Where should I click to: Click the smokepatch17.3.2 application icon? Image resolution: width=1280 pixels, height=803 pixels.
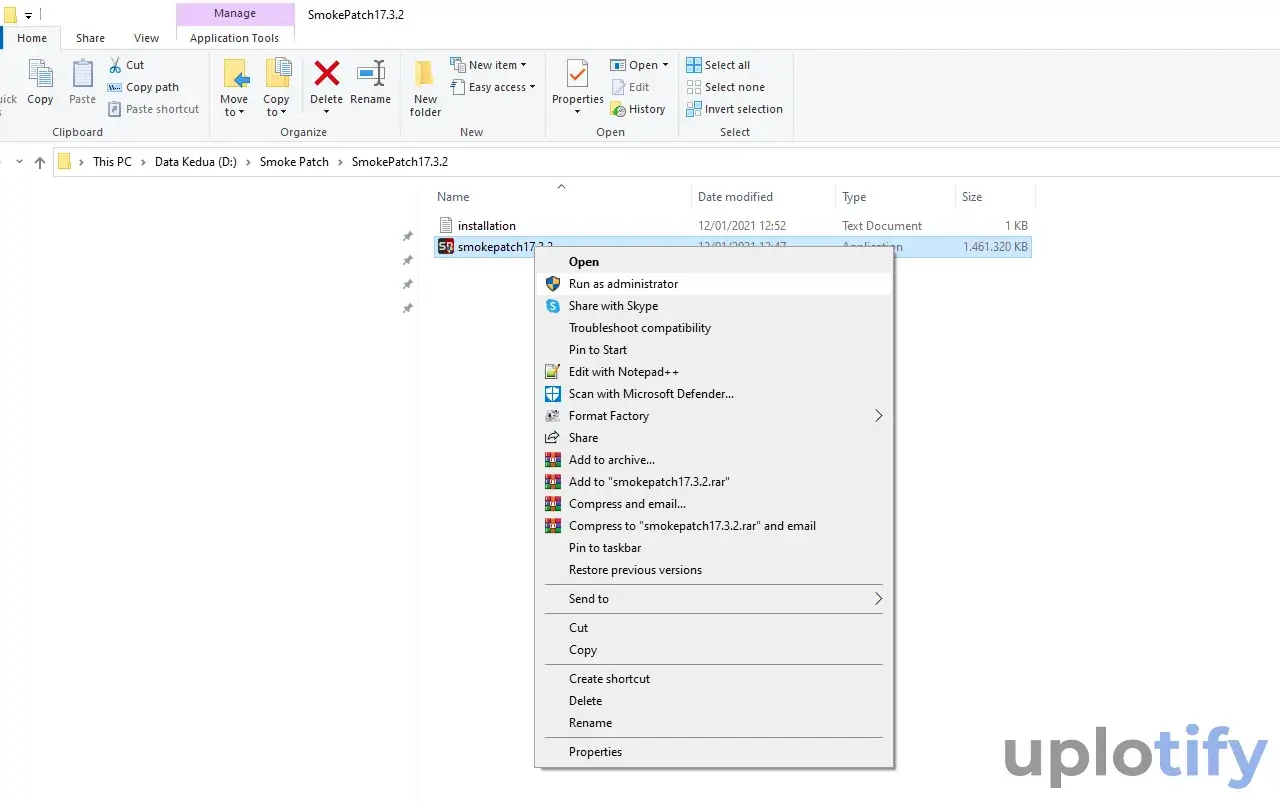[446, 247]
